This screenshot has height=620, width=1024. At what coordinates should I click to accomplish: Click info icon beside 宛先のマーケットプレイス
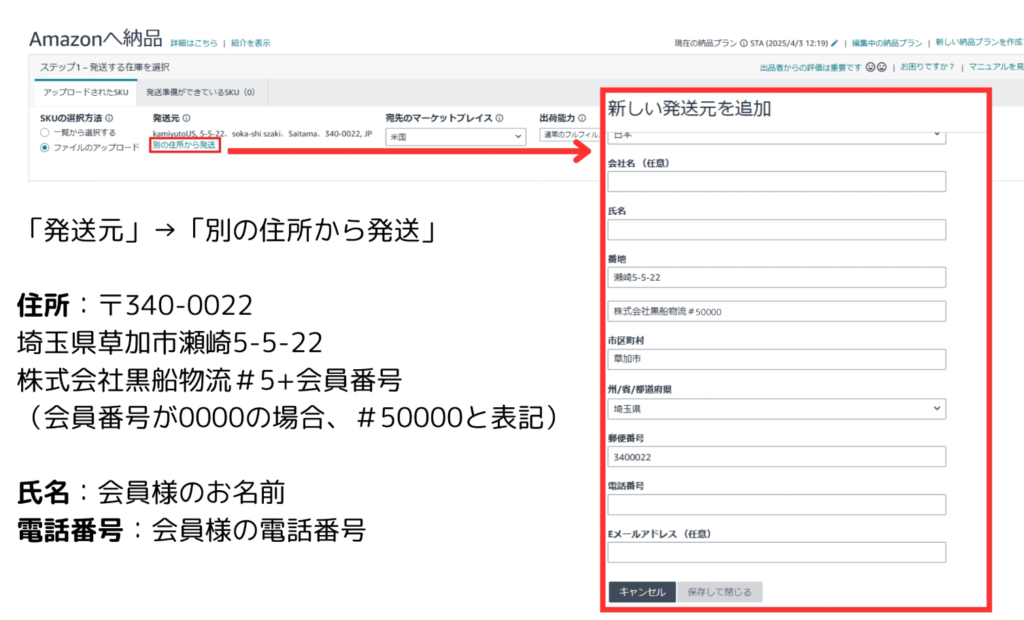[x=499, y=118]
